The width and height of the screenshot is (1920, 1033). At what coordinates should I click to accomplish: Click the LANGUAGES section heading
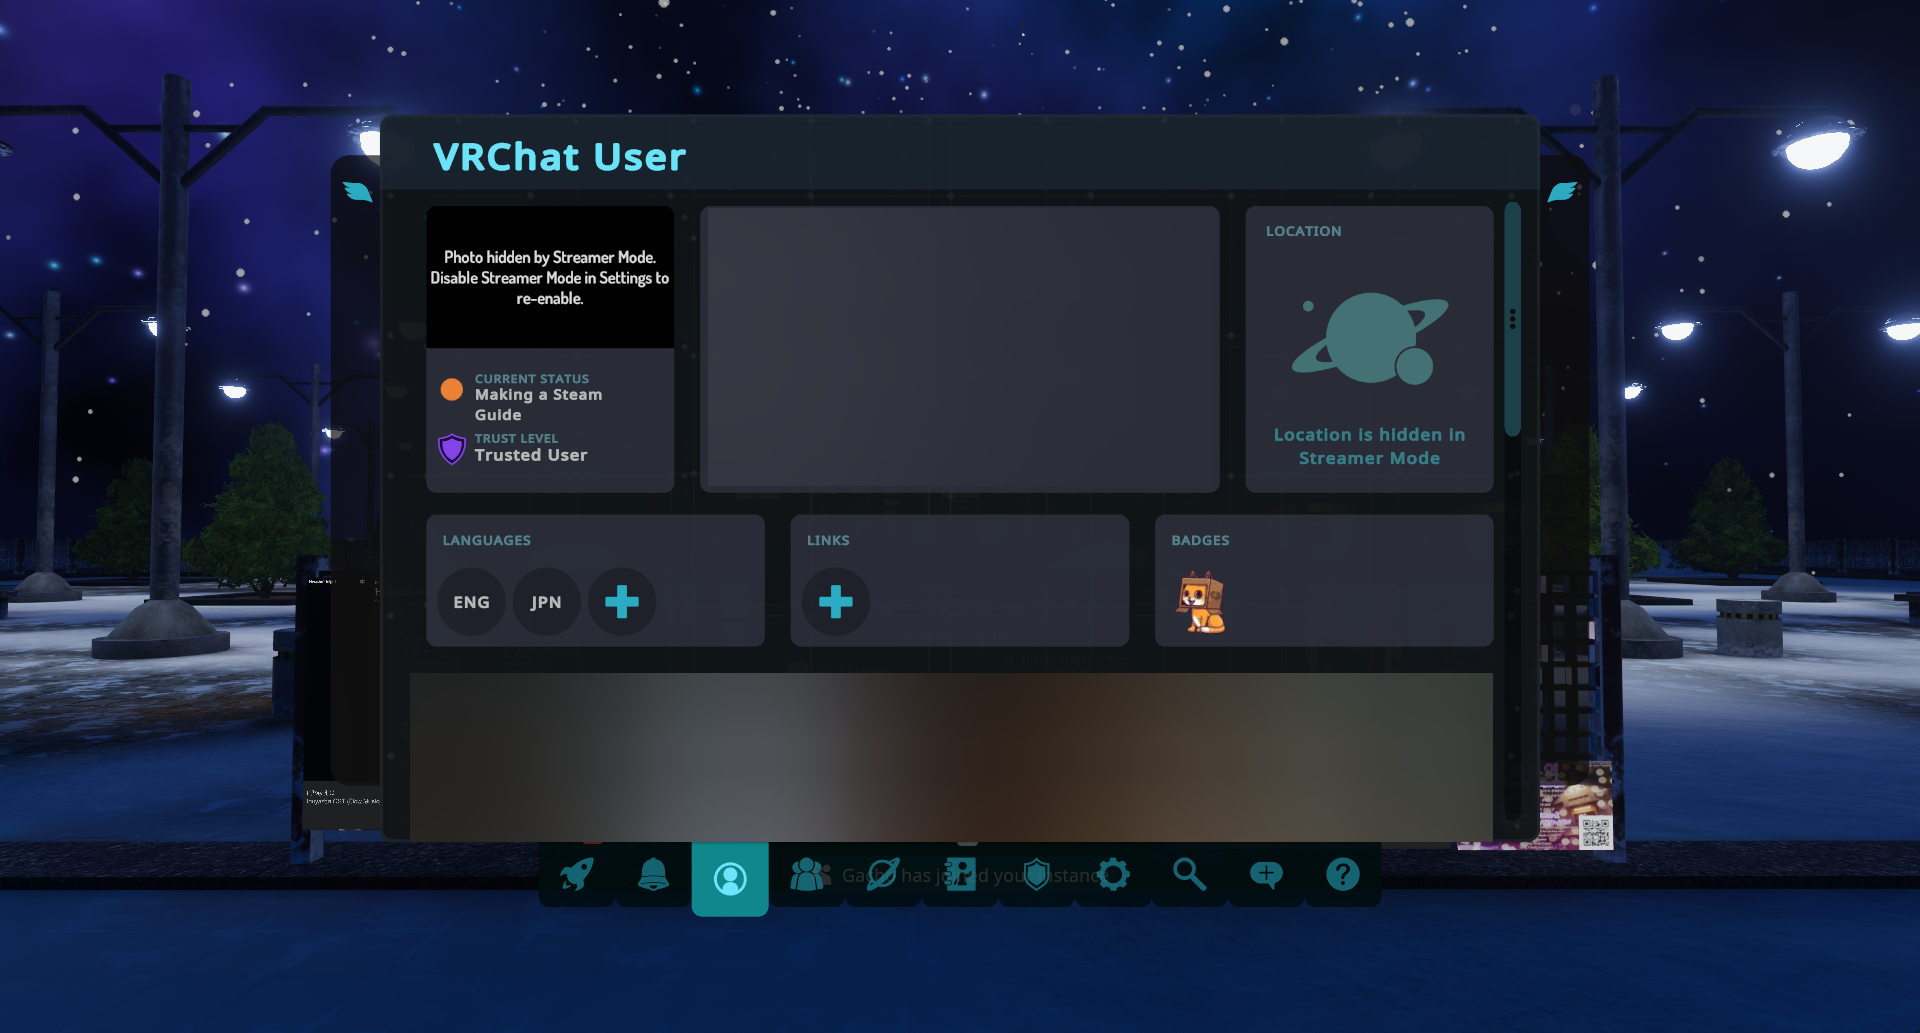pos(487,540)
